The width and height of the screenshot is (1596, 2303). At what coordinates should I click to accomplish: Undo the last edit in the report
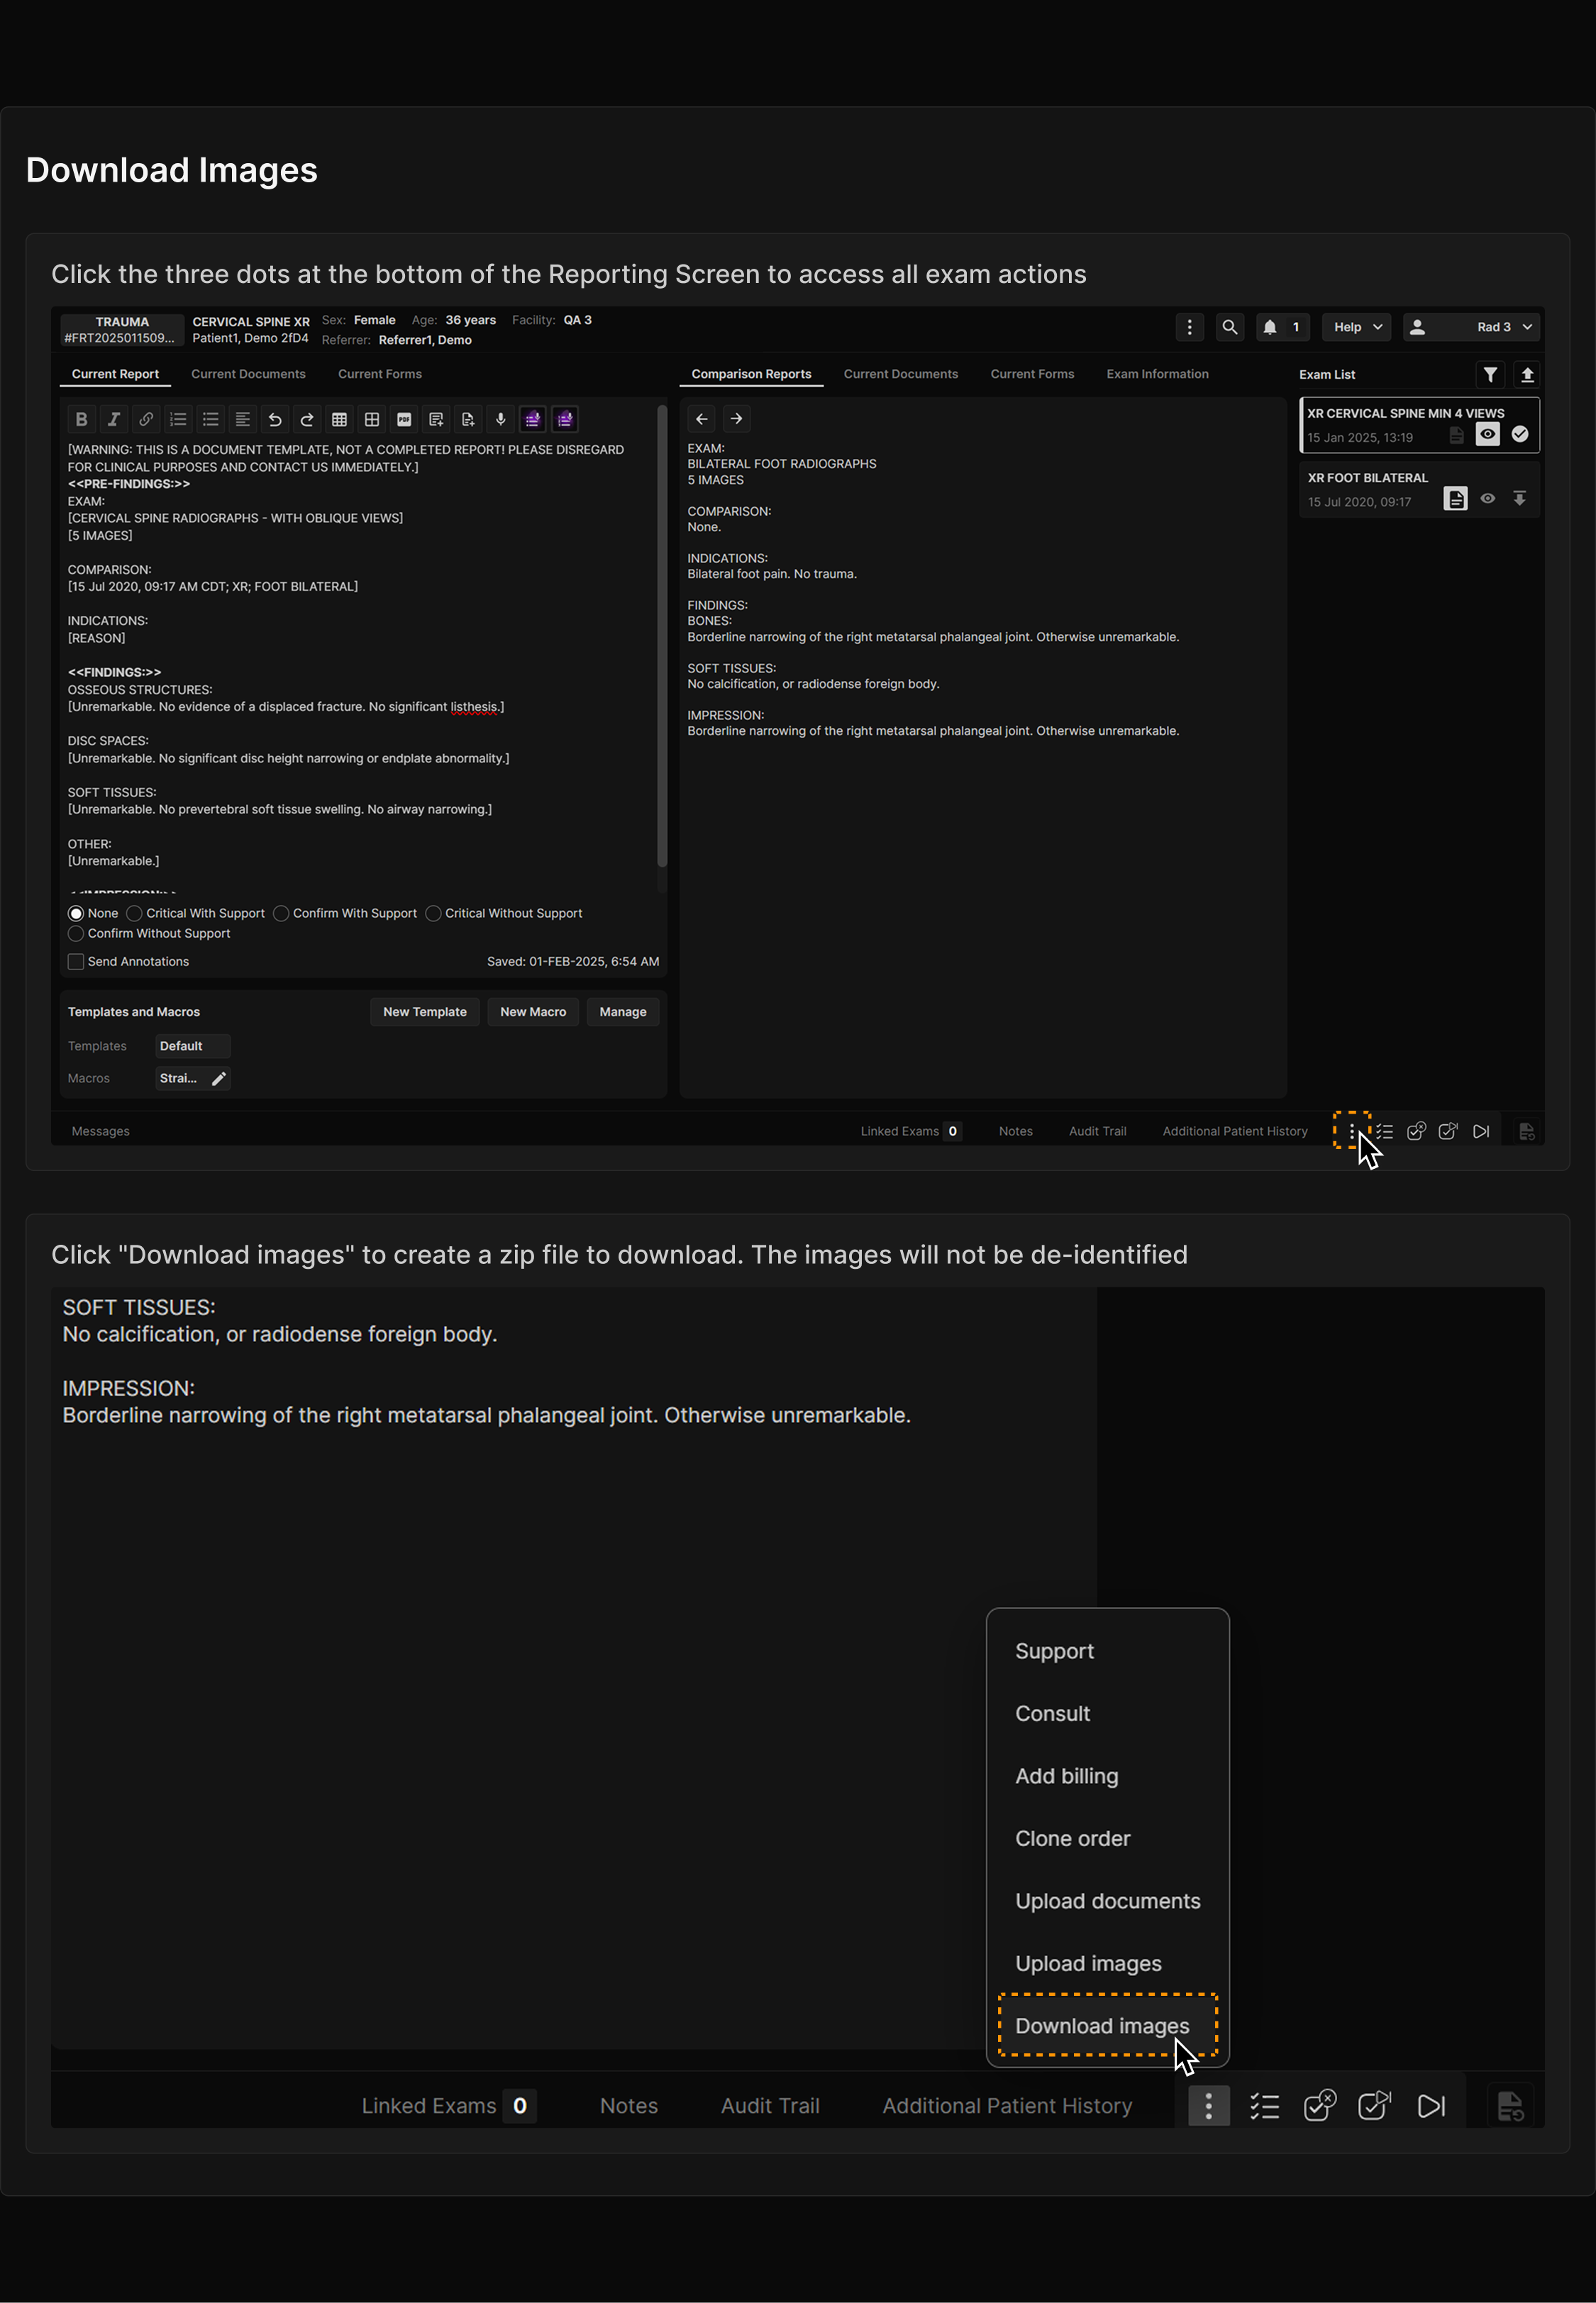[x=275, y=419]
